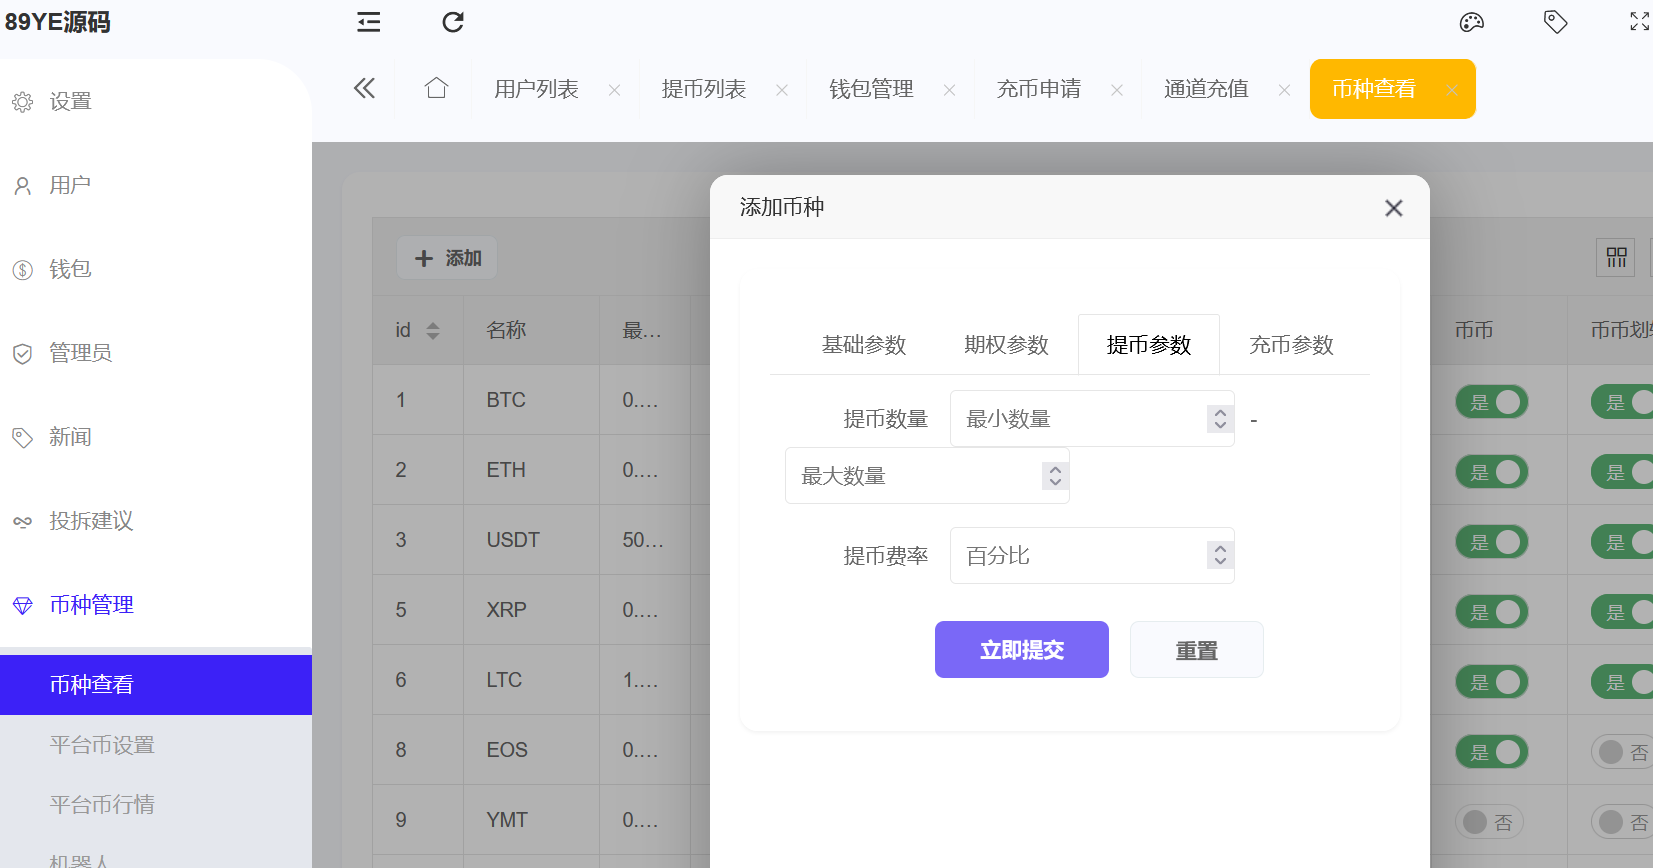1653x868 pixels.
Task: Click the dollar coin icon beside 钱包
Action: point(22,270)
